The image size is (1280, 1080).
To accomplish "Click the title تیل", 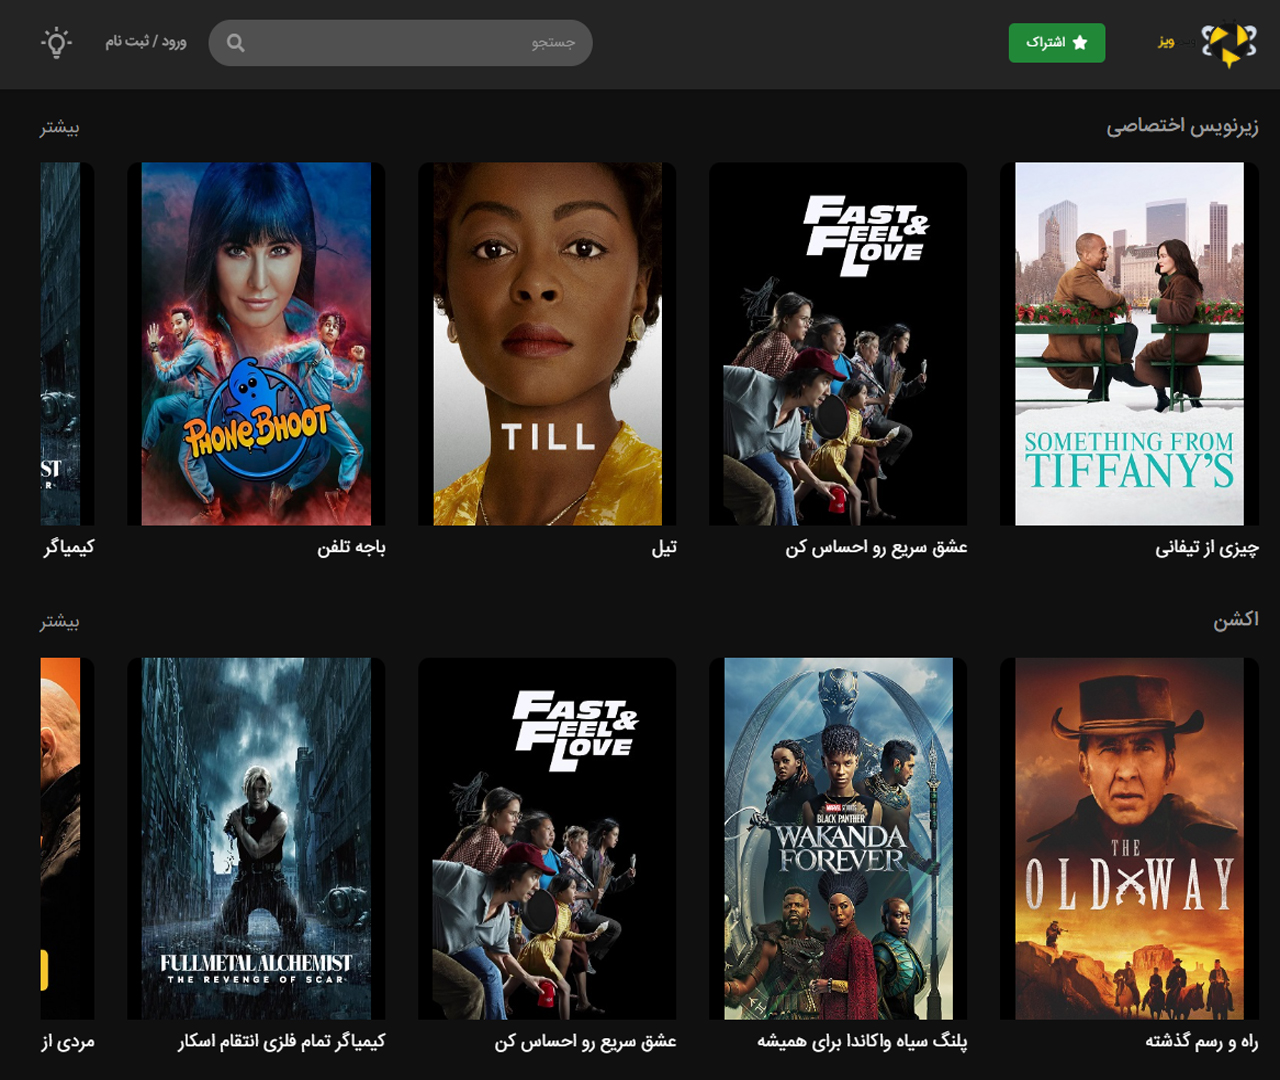I will point(664,547).
